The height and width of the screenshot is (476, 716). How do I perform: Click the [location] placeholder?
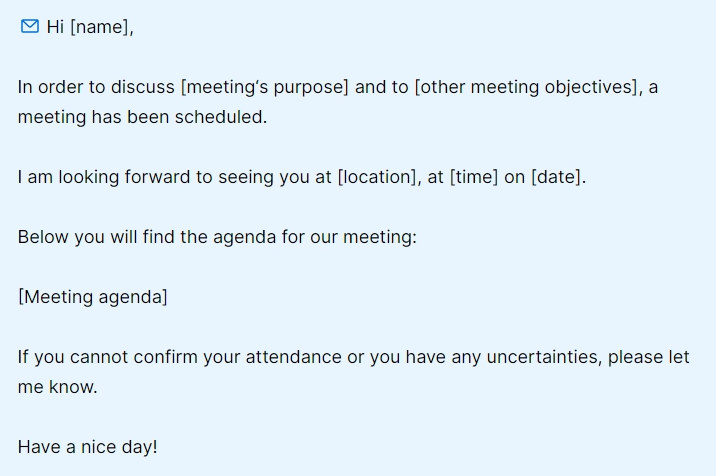point(376,178)
